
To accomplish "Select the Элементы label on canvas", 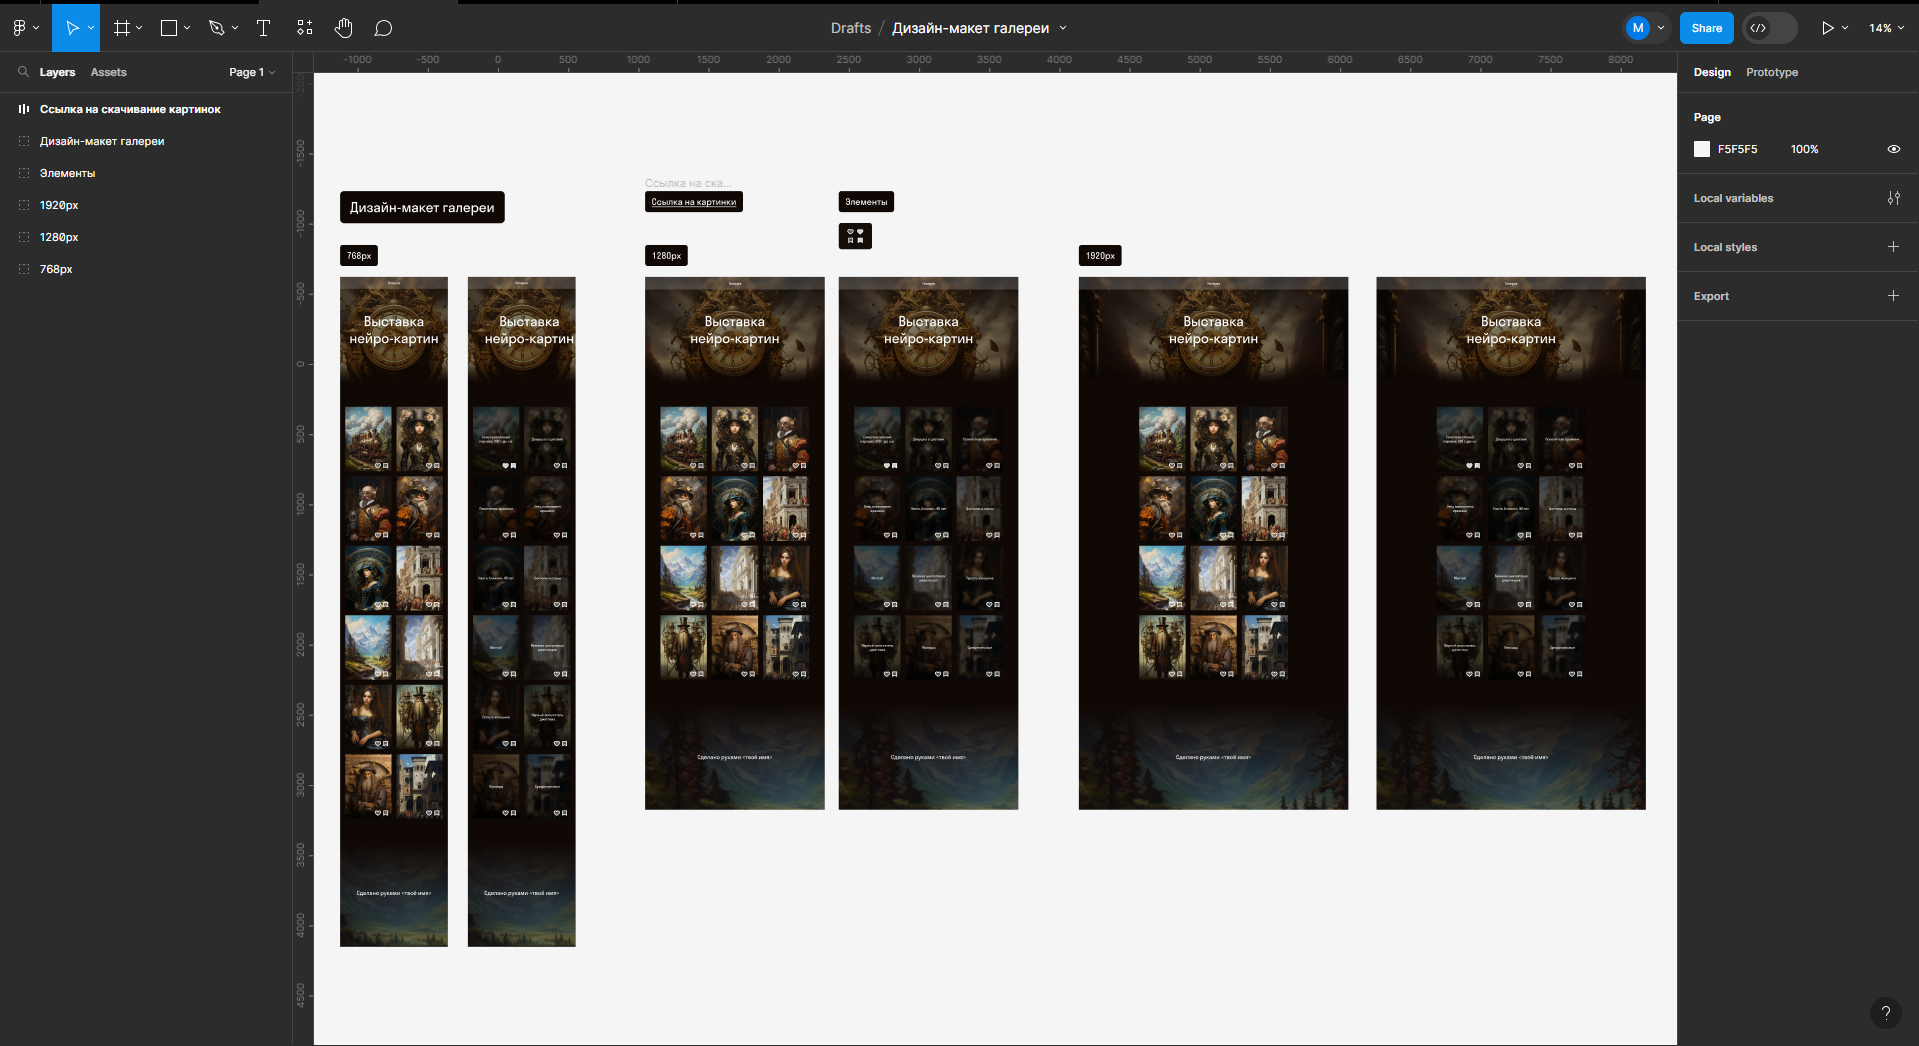I will click(866, 202).
